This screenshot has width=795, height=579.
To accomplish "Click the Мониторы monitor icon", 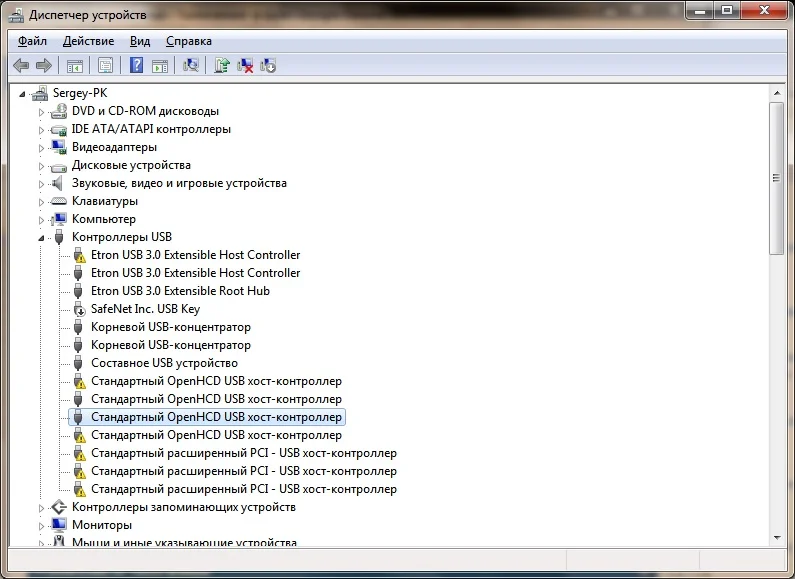I will point(59,525).
